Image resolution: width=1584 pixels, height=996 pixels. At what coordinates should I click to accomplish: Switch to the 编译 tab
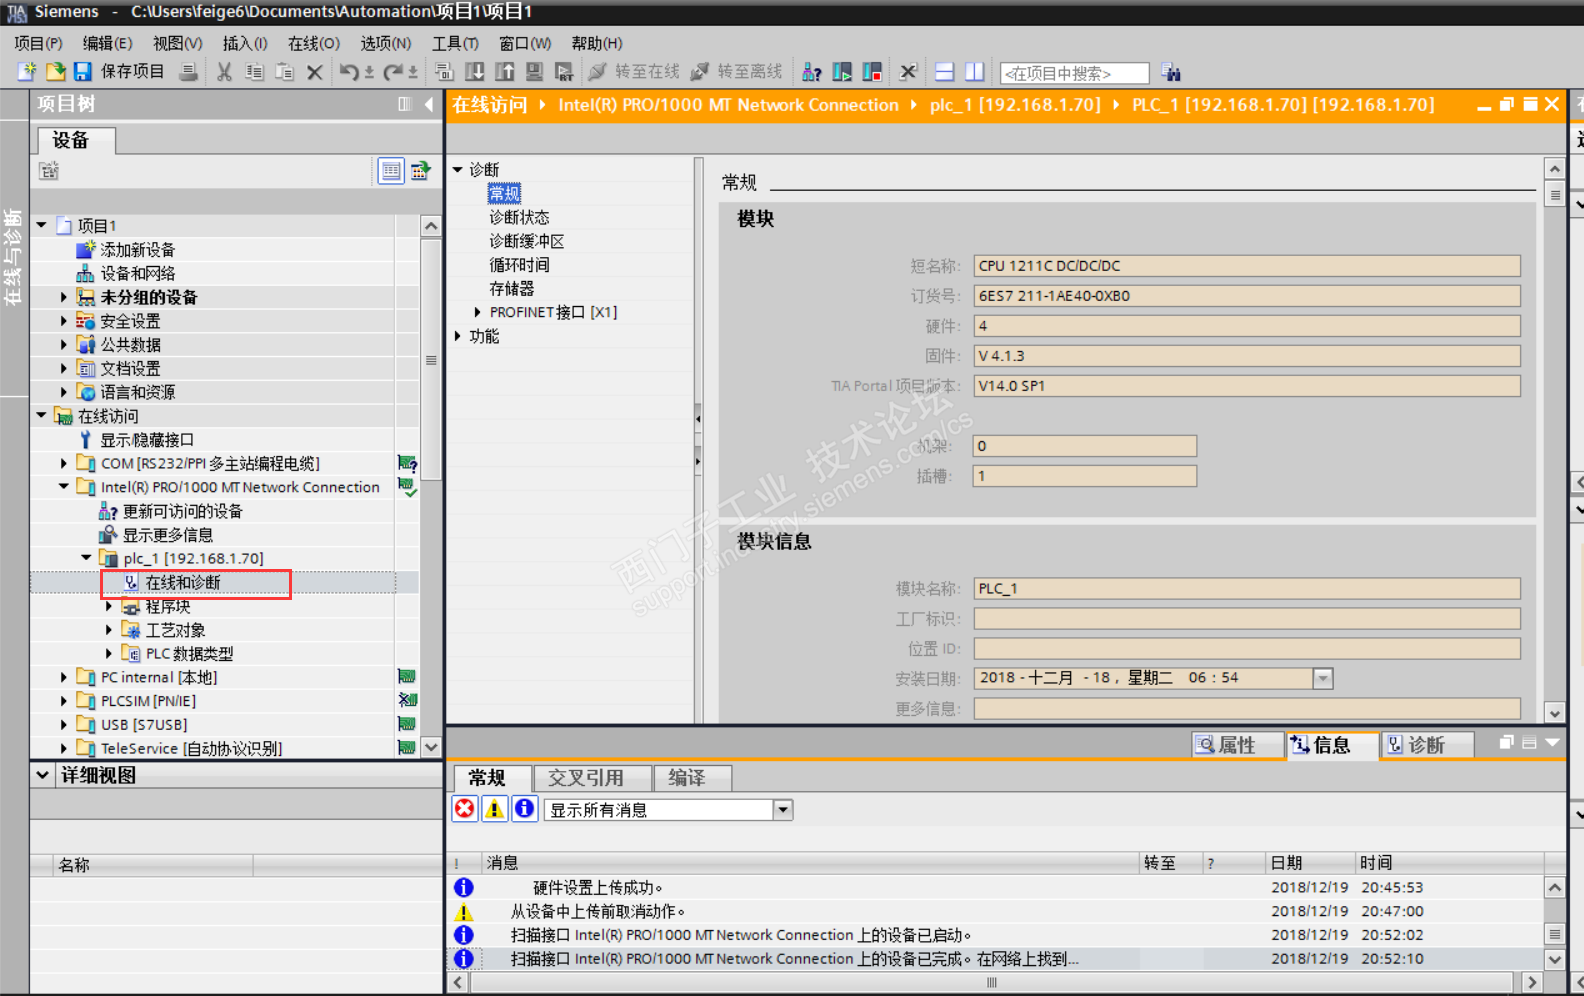tap(692, 778)
